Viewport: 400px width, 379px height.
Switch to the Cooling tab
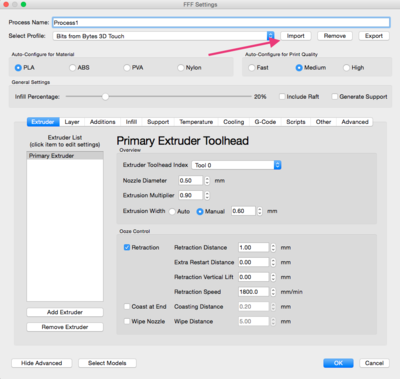coord(233,122)
